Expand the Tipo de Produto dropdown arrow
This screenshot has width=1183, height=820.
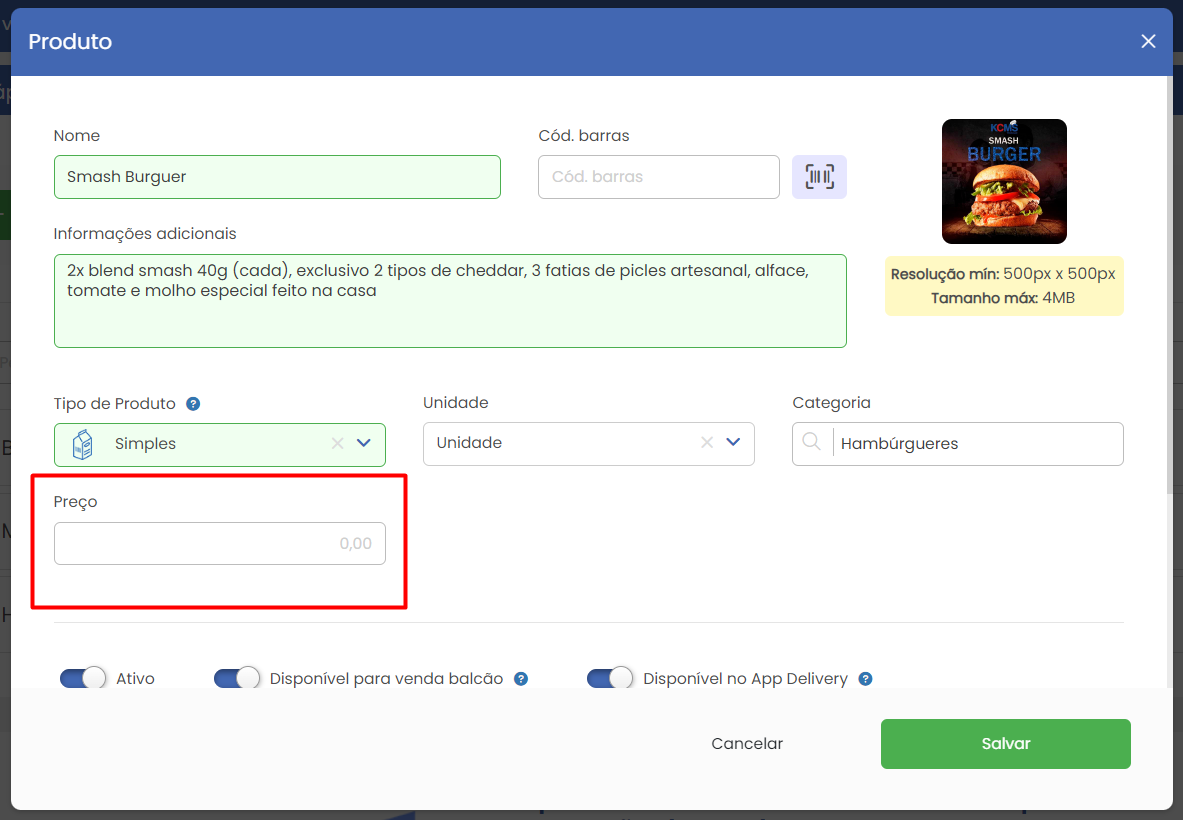pyautogui.click(x=364, y=444)
